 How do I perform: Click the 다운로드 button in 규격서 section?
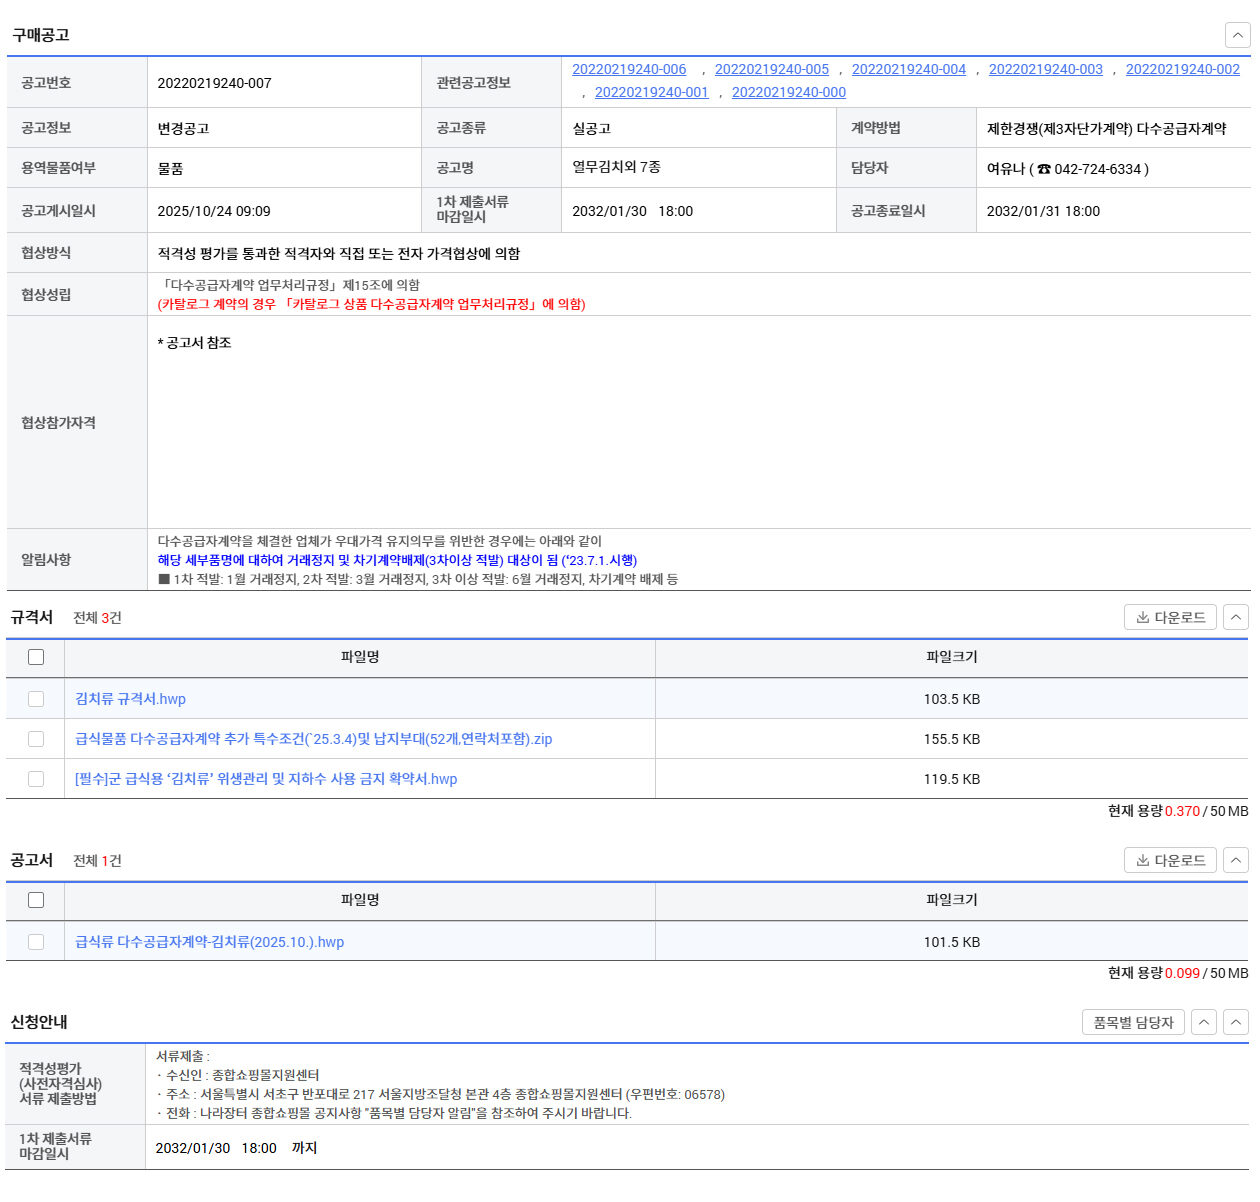1170,618
